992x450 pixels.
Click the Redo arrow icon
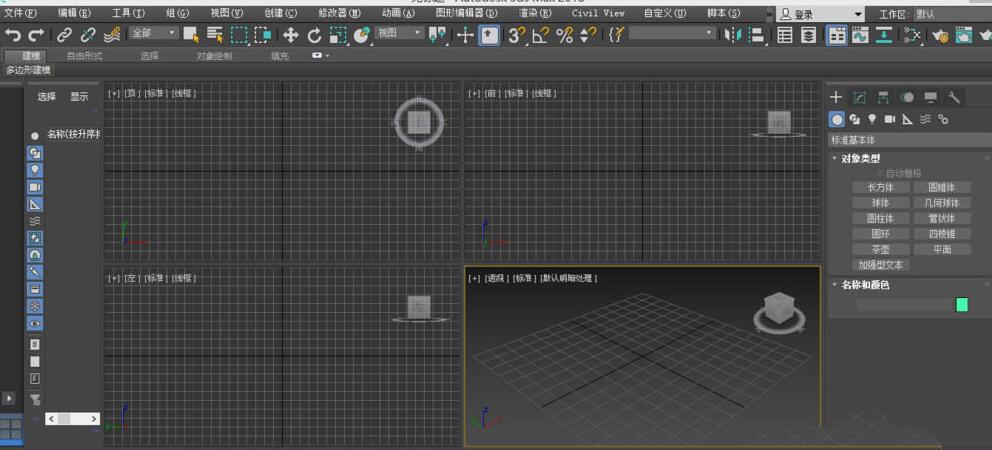point(35,35)
